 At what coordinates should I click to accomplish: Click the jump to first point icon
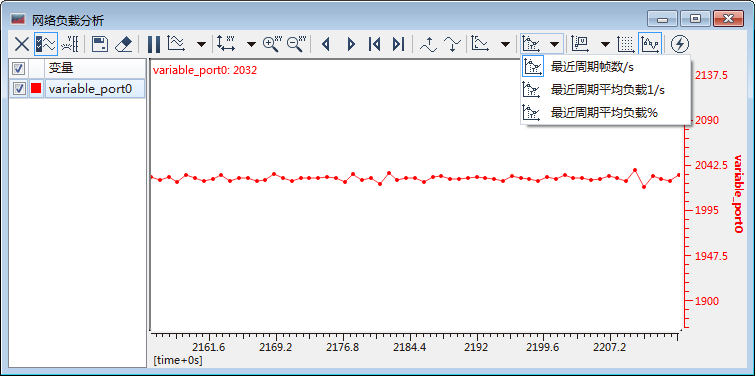pyautogui.click(x=374, y=44)
